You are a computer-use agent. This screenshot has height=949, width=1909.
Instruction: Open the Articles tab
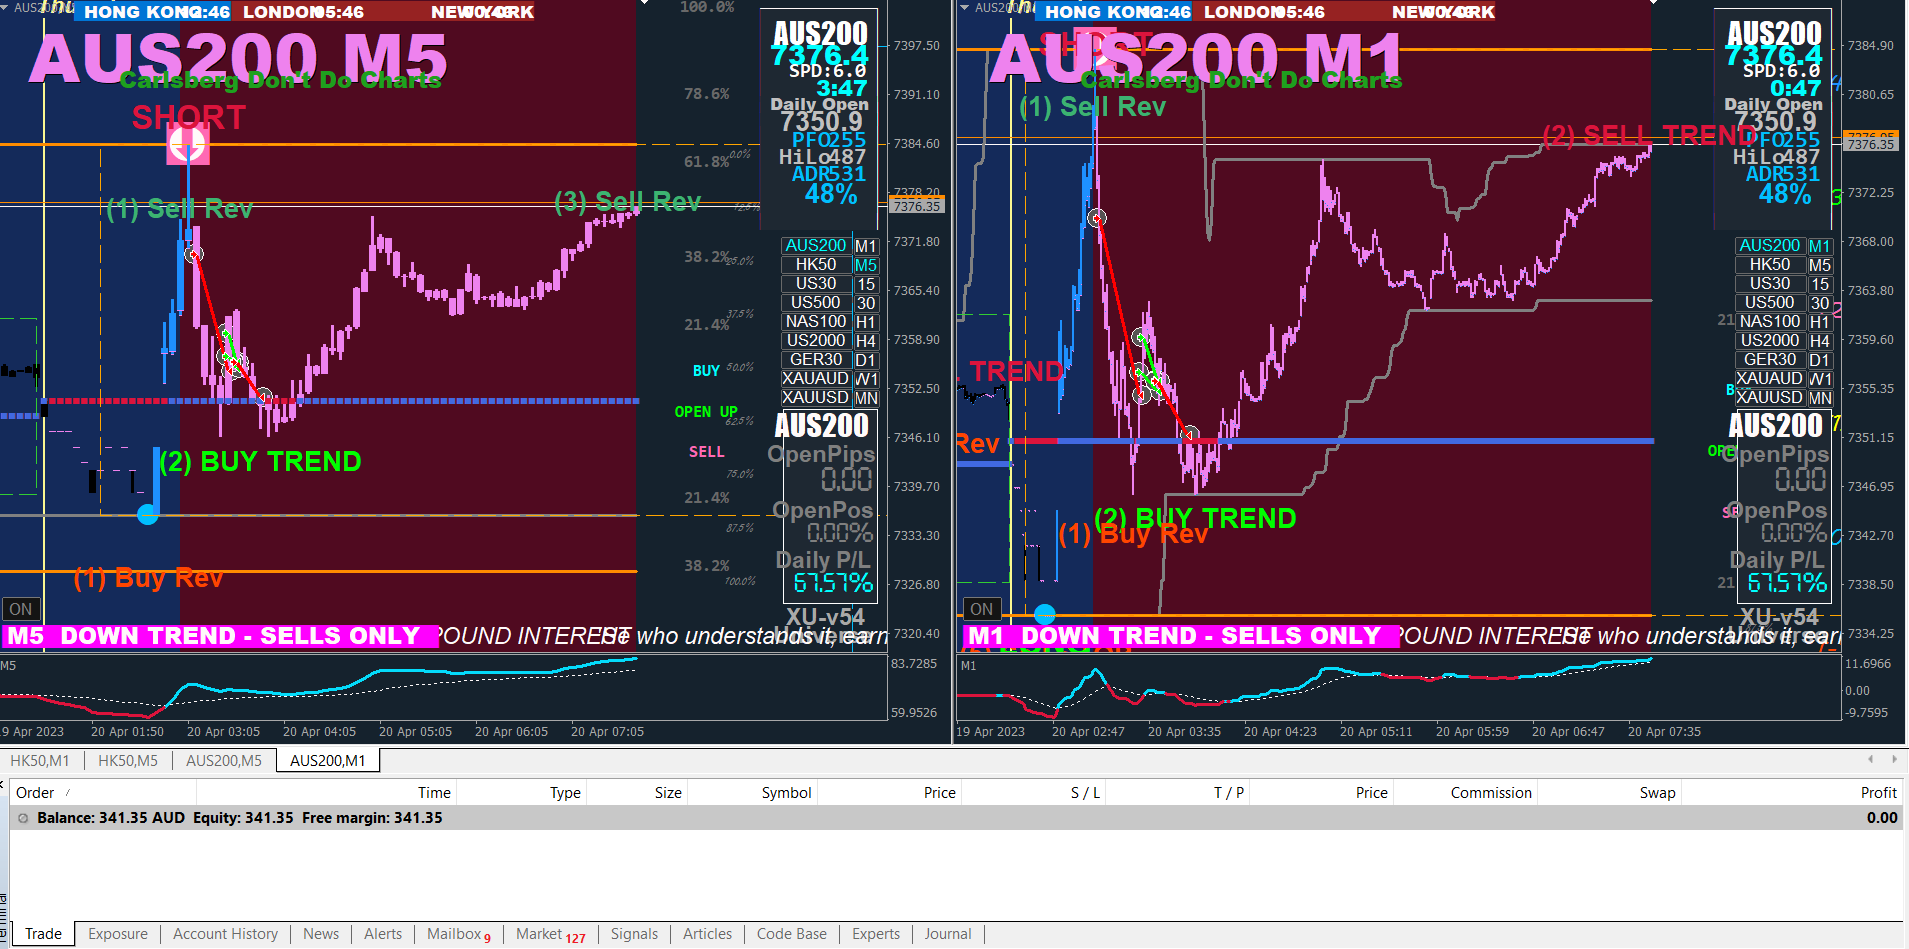point(708,934)
